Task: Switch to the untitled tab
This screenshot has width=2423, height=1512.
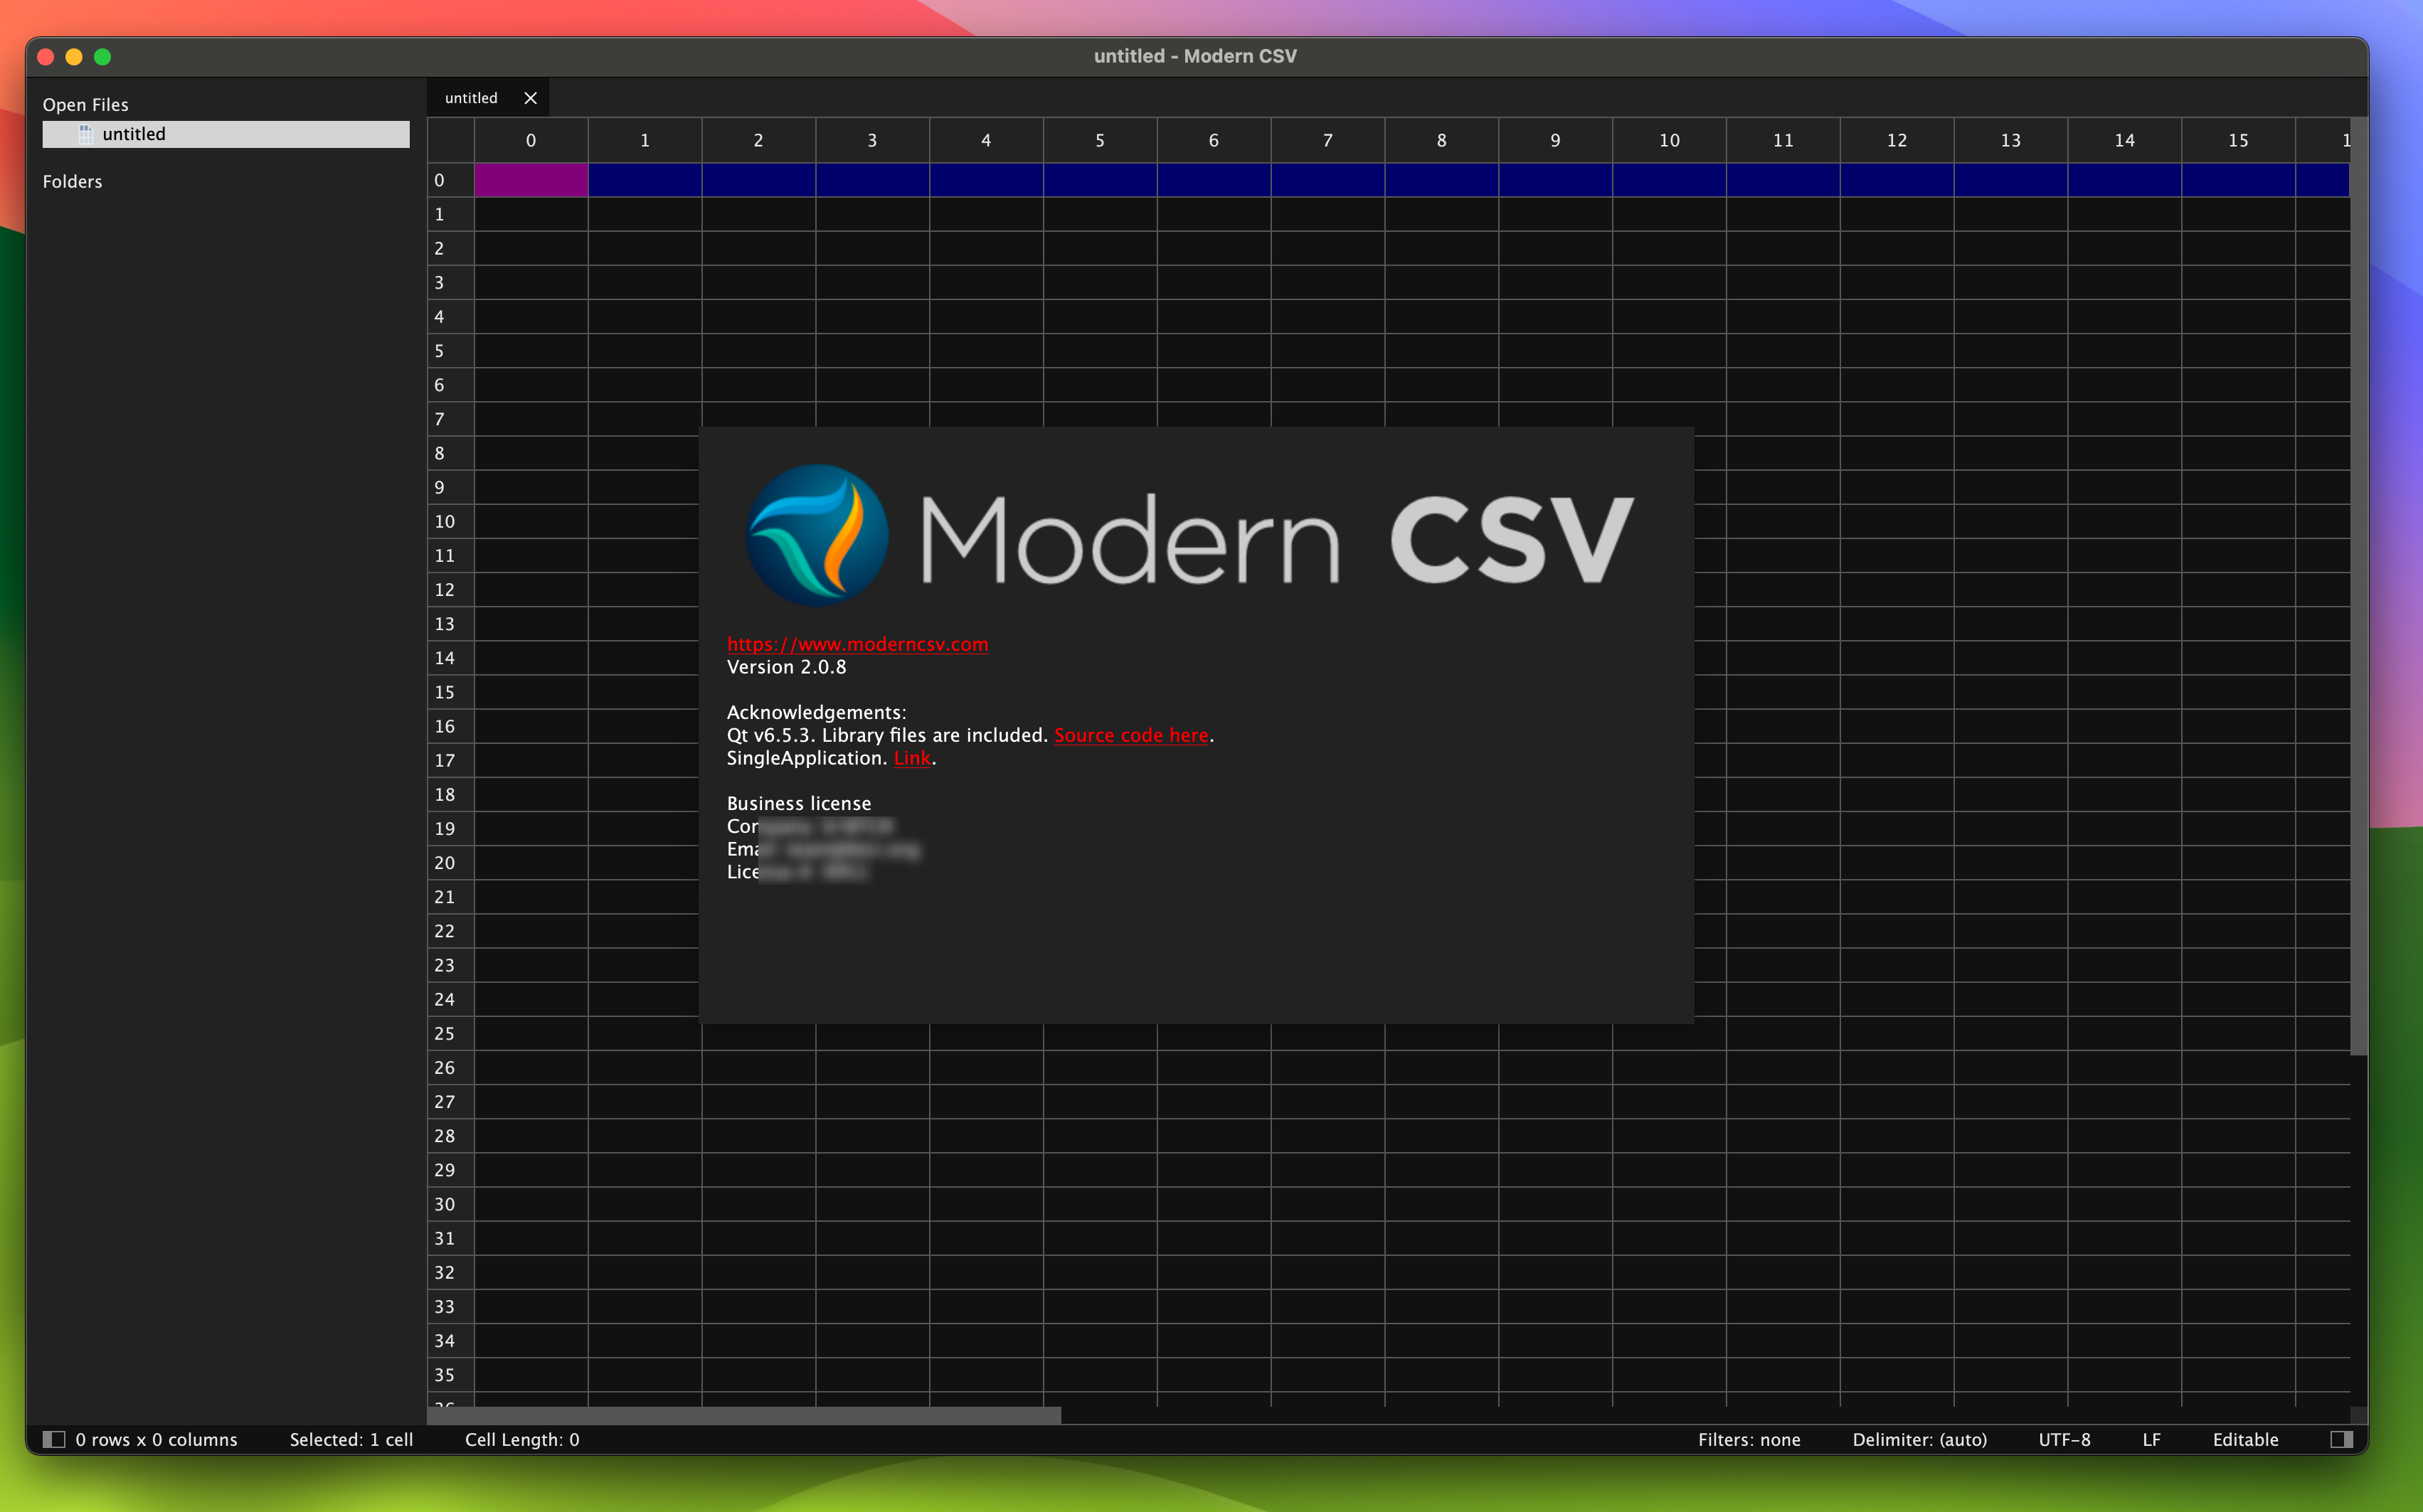Action: click(x=470, y=97)
